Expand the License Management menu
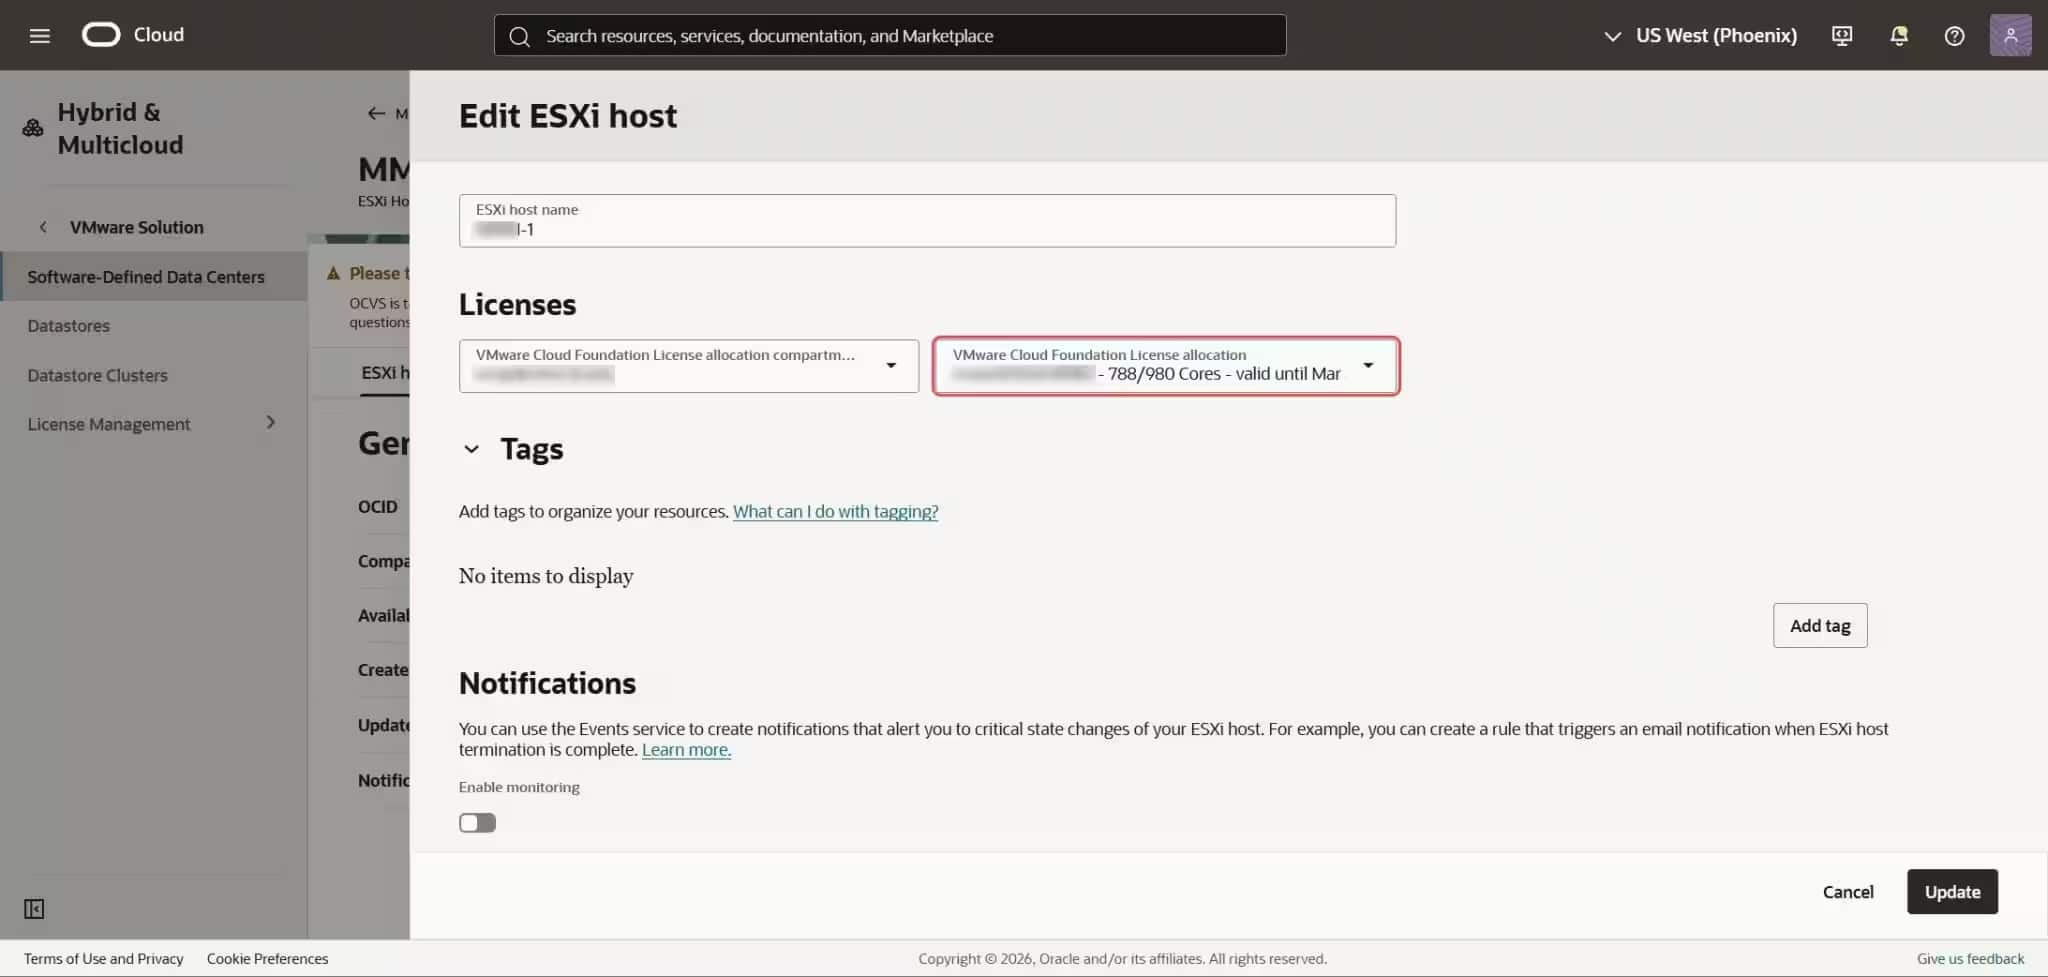2048x977 pixels. [270, 423]
